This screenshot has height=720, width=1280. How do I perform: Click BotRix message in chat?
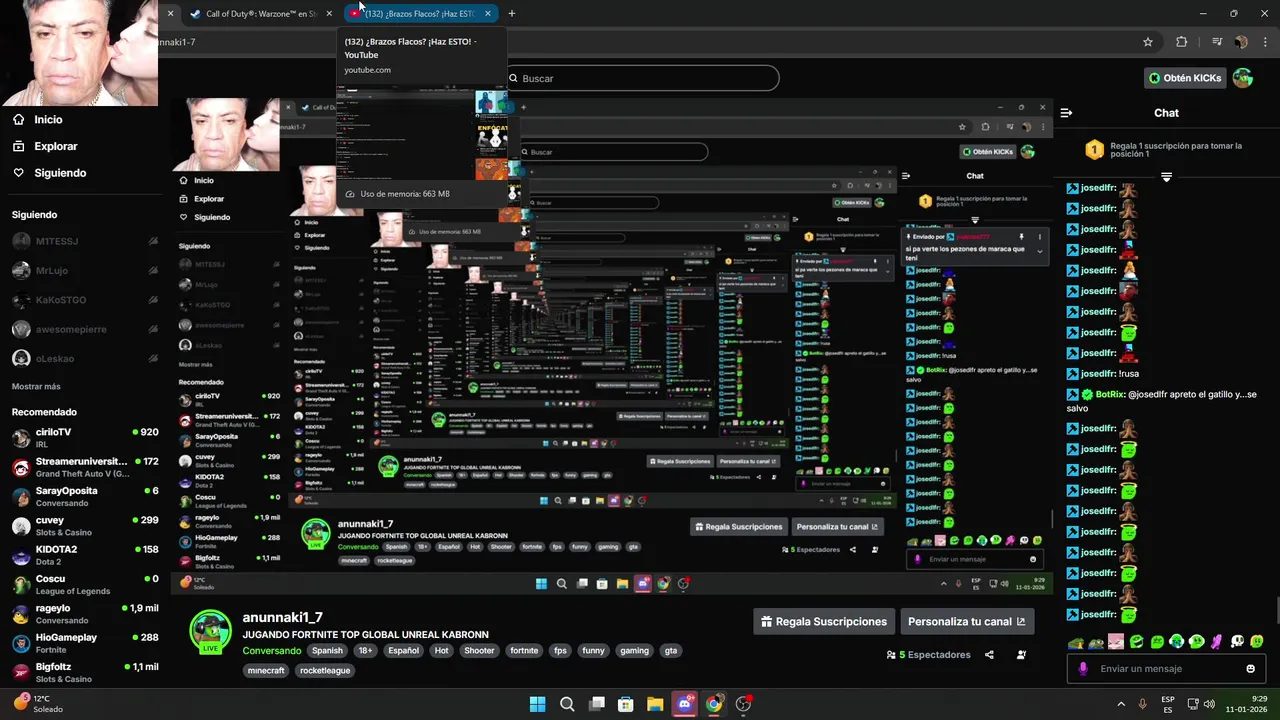tap(1161, 401)
